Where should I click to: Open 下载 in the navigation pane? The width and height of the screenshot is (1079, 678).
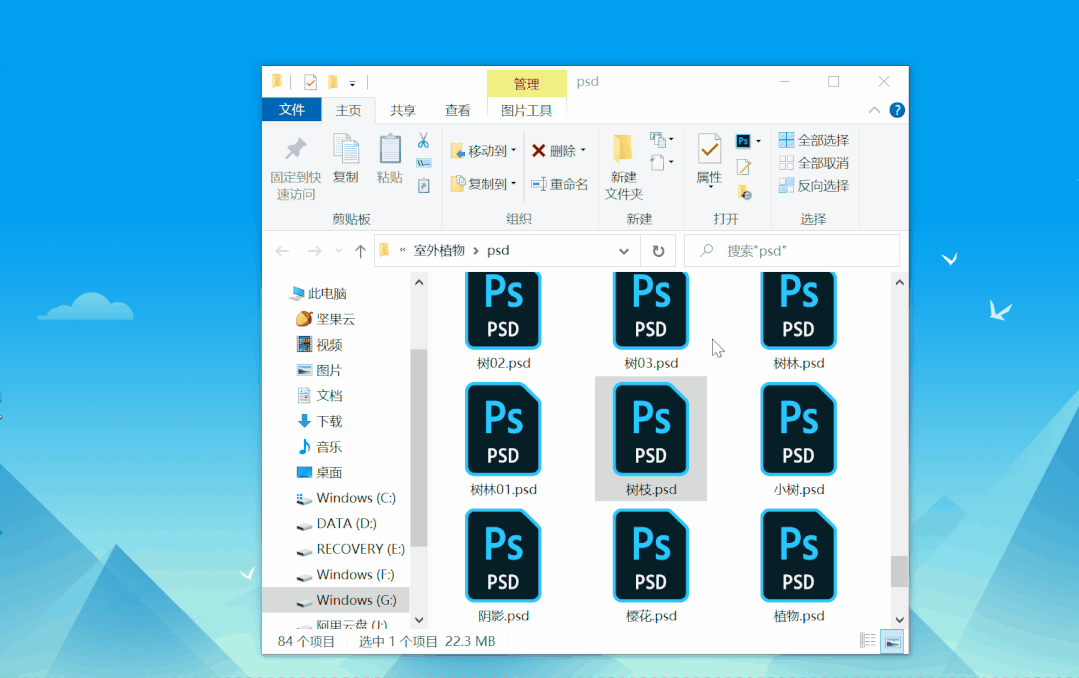(319, 421)
